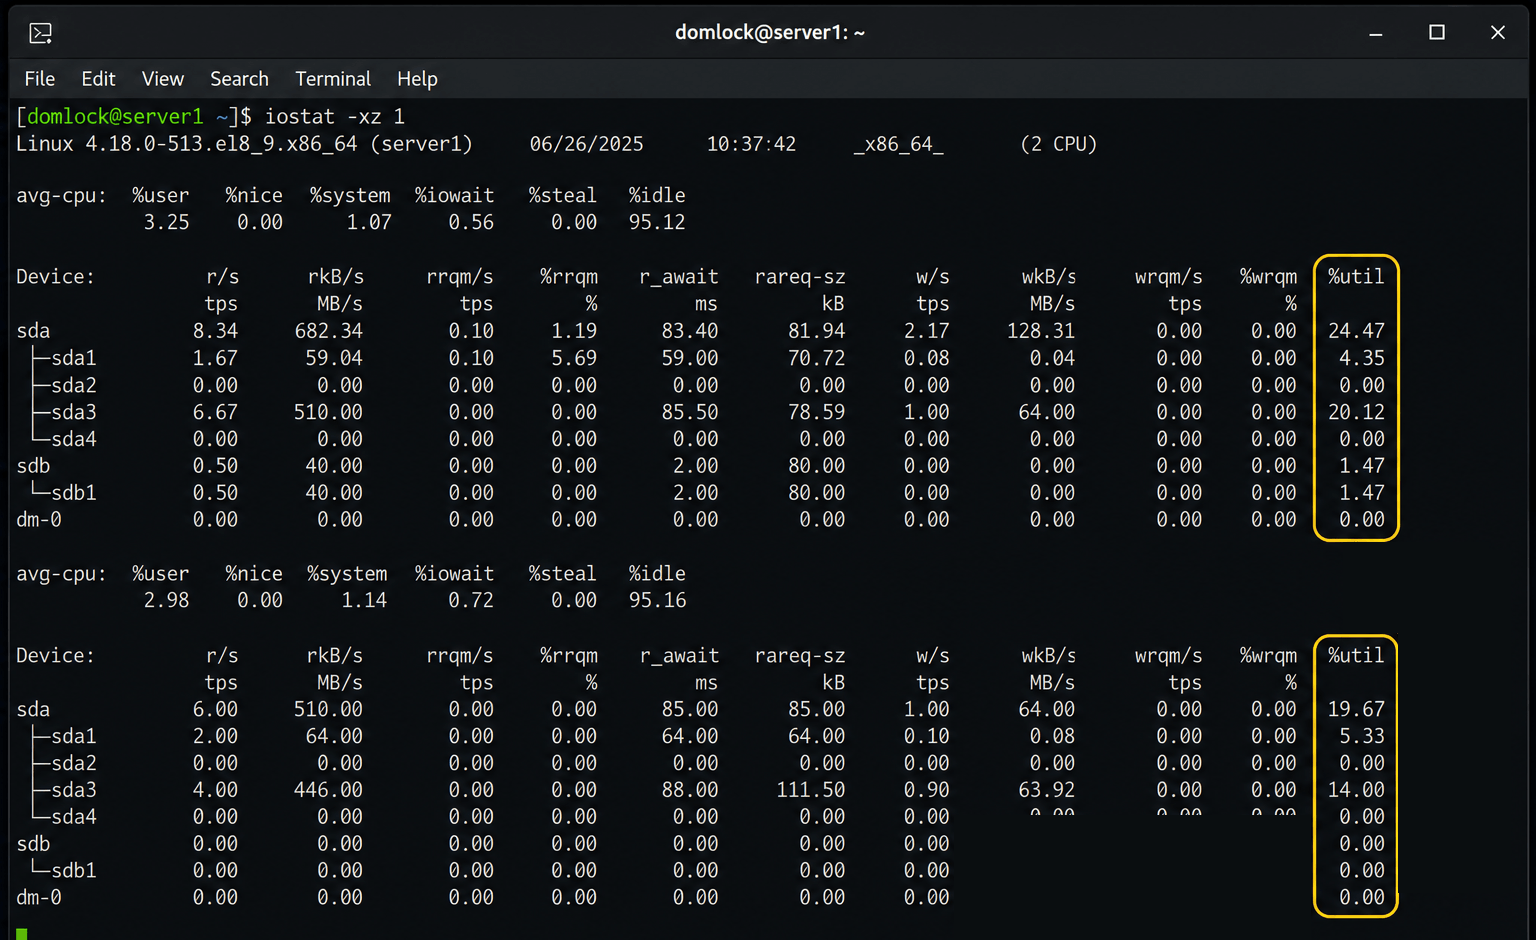Click the window title 'domlock@server1: ~'
1536x940 pixels.
(770, 33)
